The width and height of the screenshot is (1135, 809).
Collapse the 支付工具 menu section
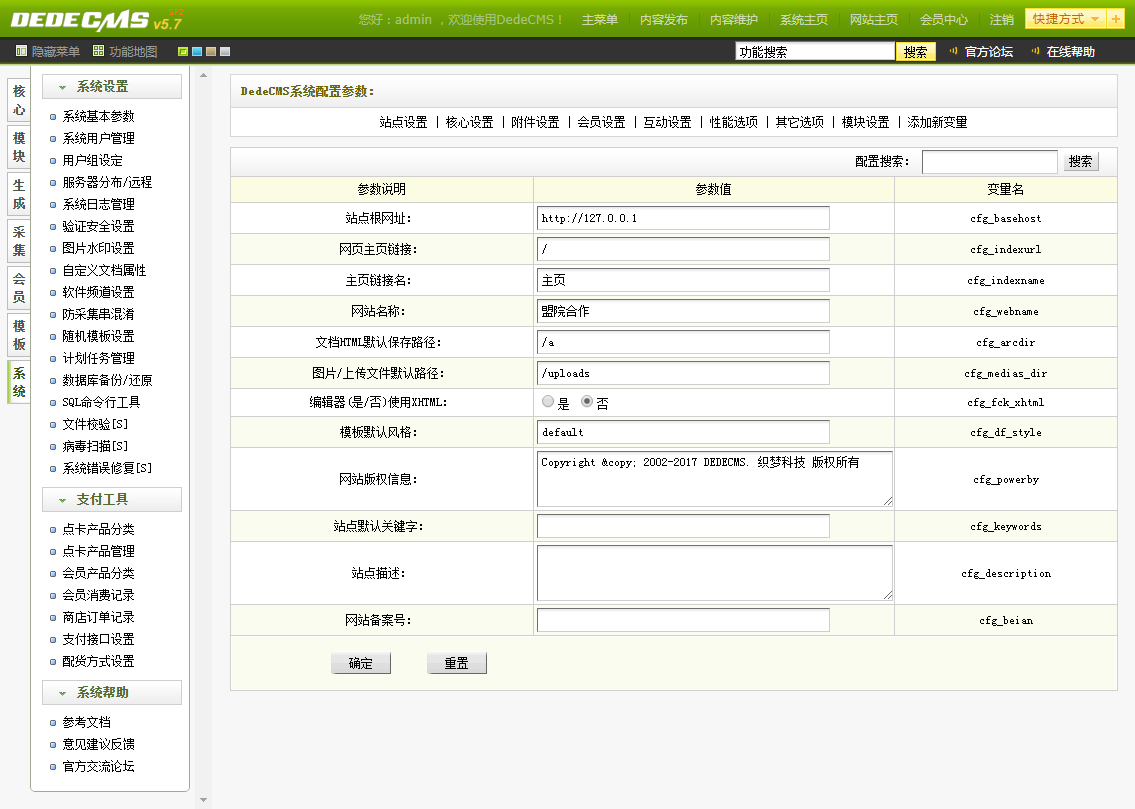pos(112,499)
